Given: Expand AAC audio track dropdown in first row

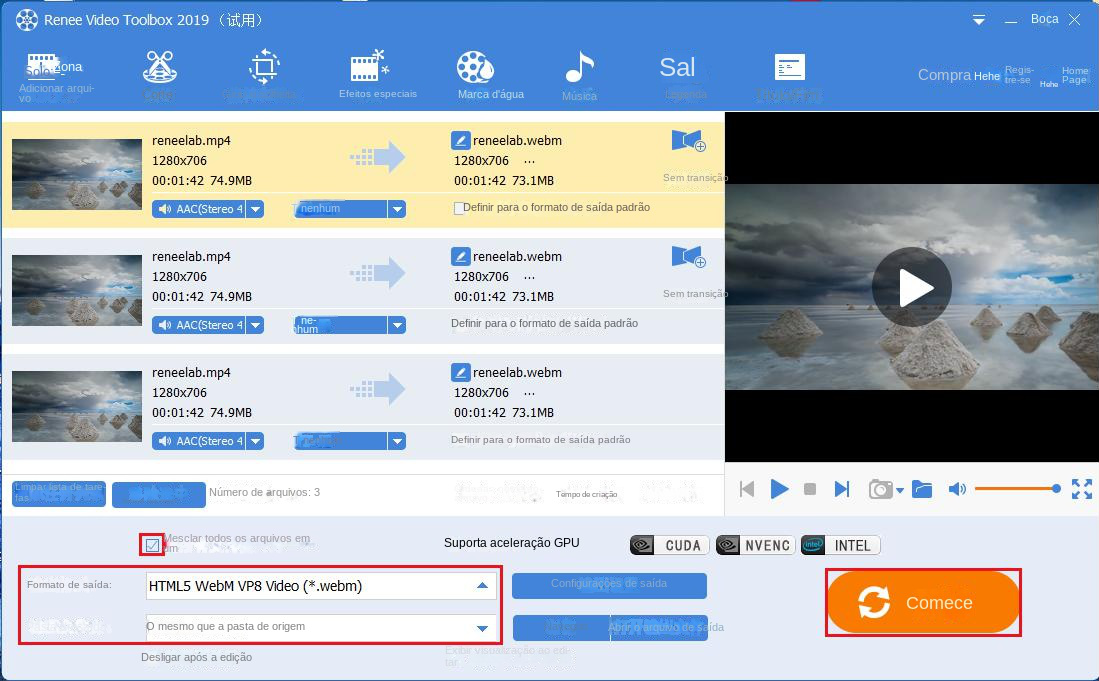Looking at the screenshot, I should point(255,209).
